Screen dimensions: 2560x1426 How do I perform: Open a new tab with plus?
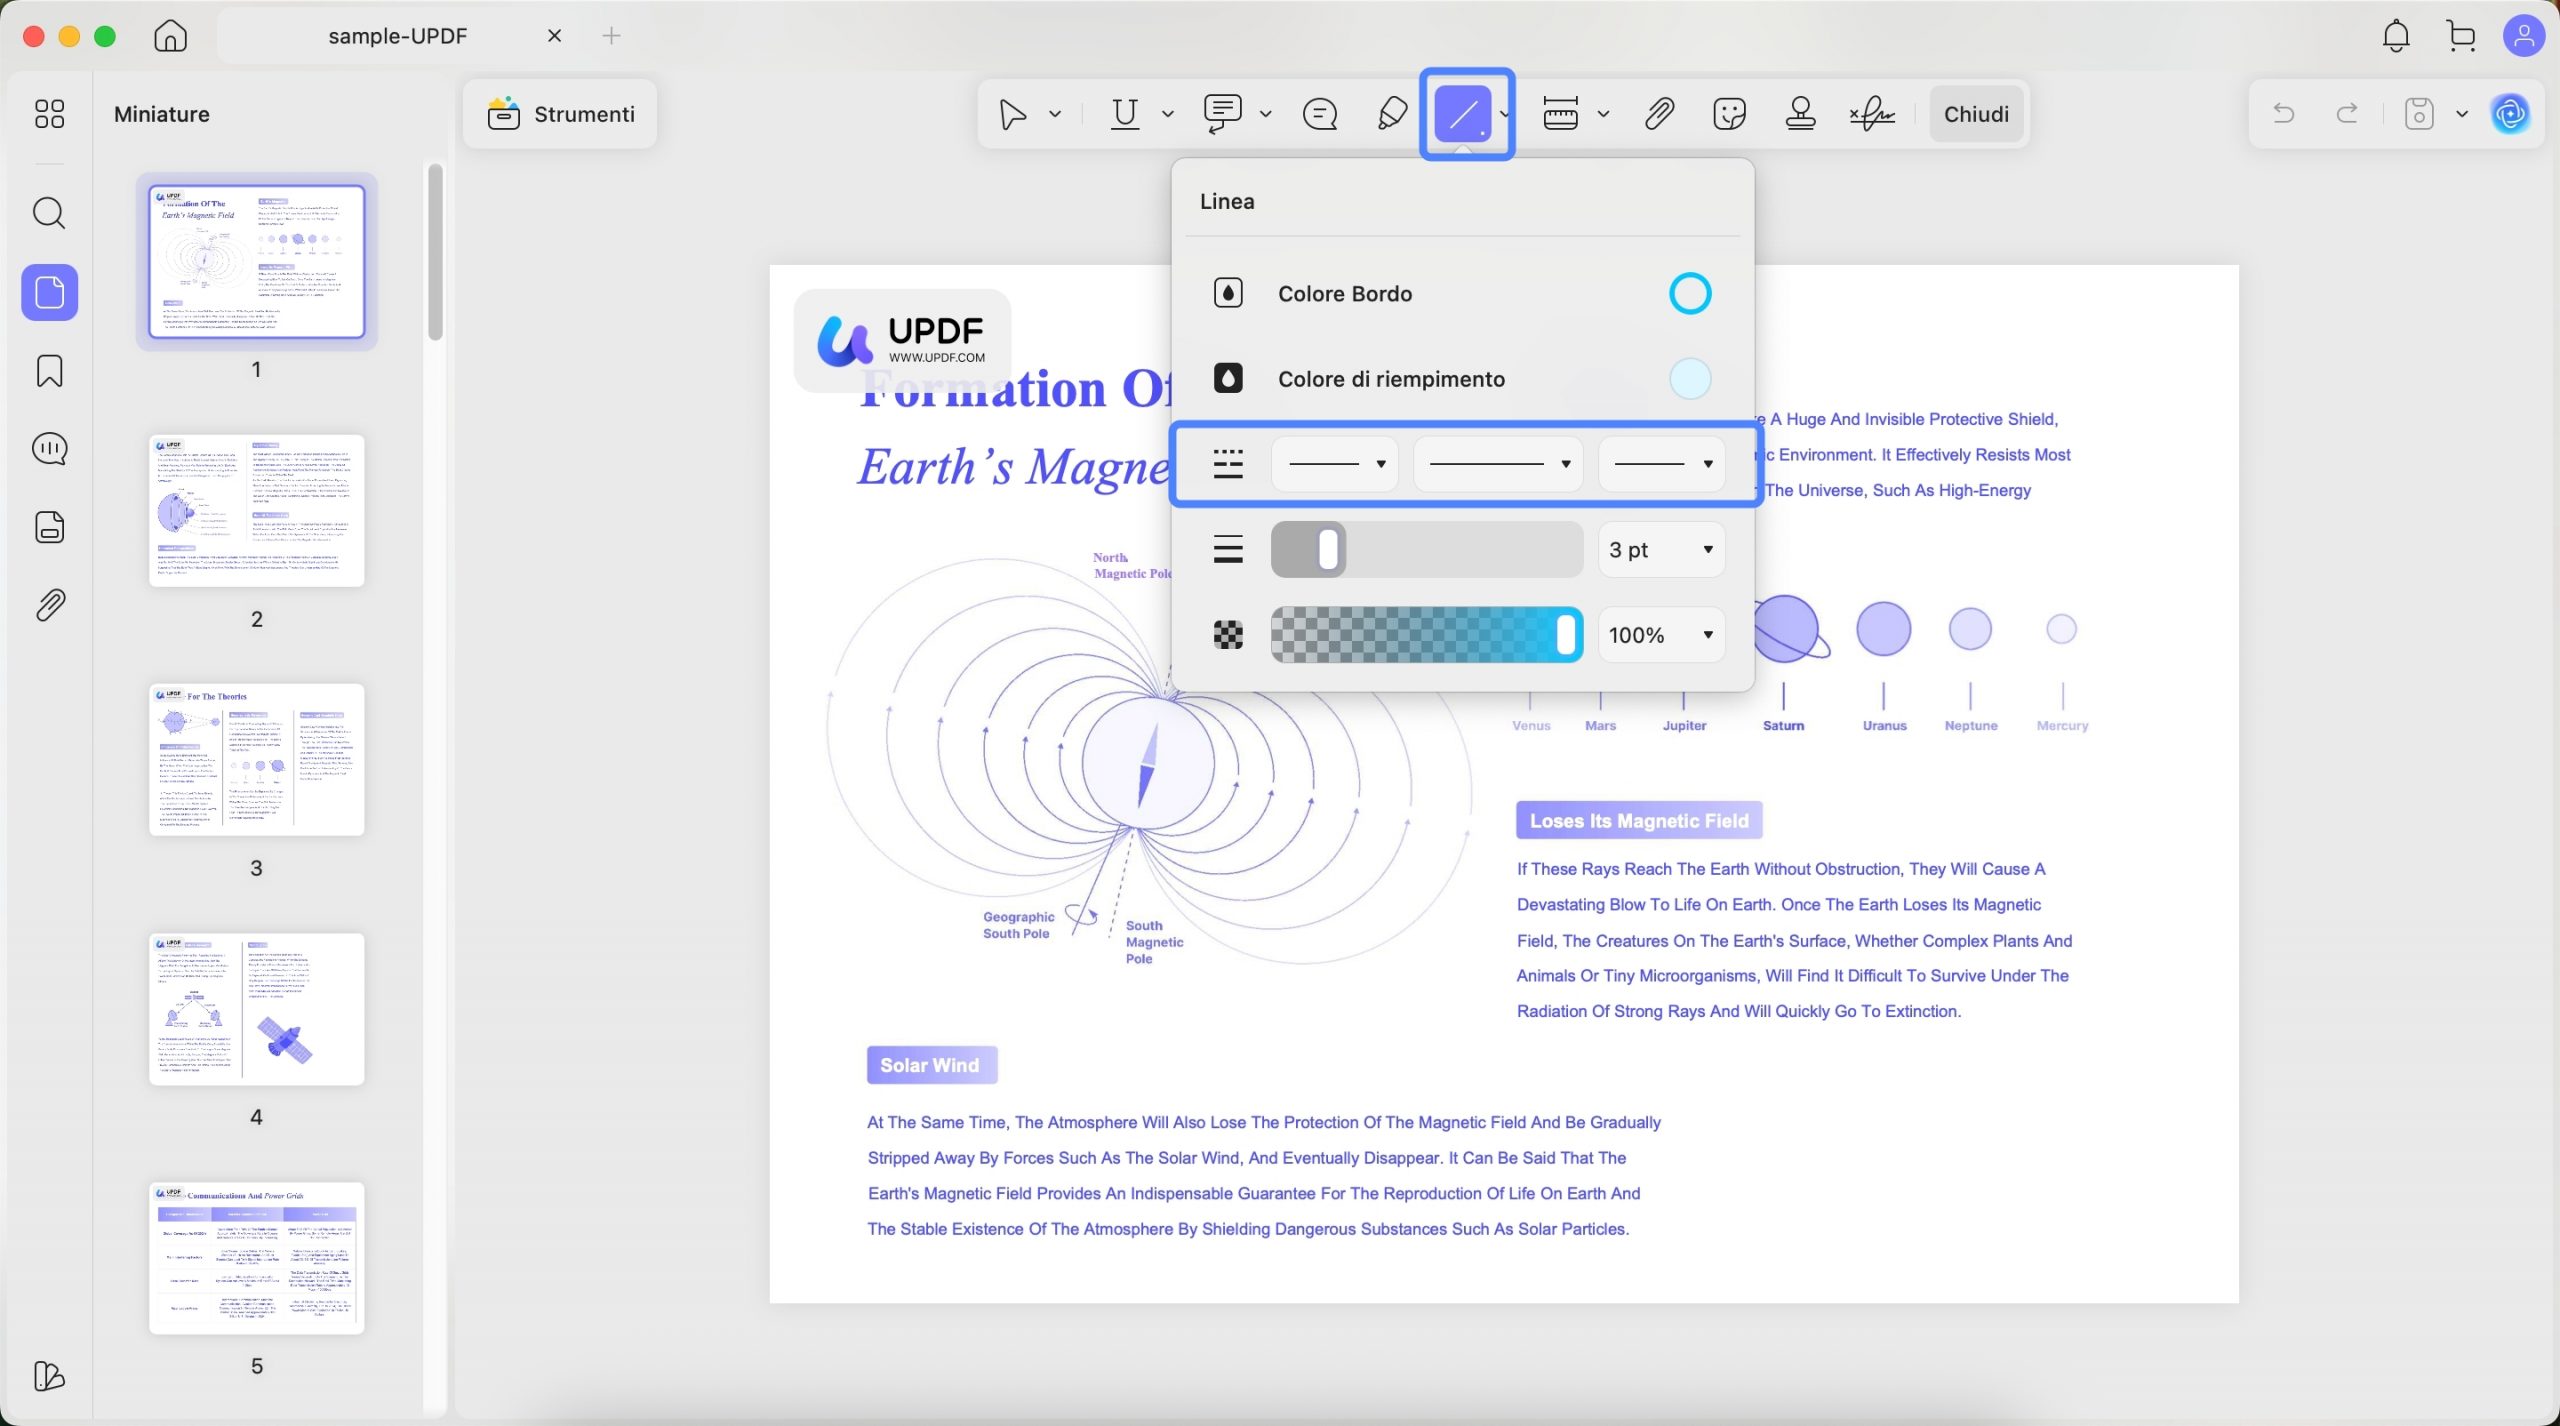pyautogui.click(x=612, y=36)
